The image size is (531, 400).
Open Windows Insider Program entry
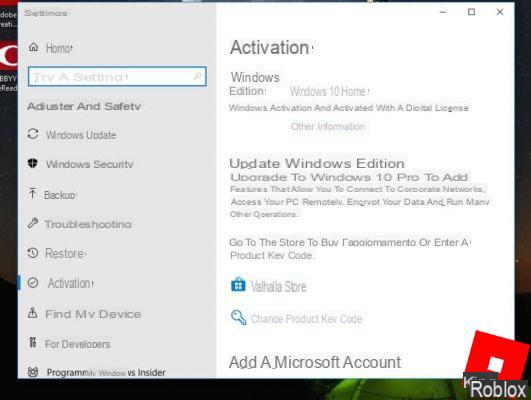pos(106,373)
